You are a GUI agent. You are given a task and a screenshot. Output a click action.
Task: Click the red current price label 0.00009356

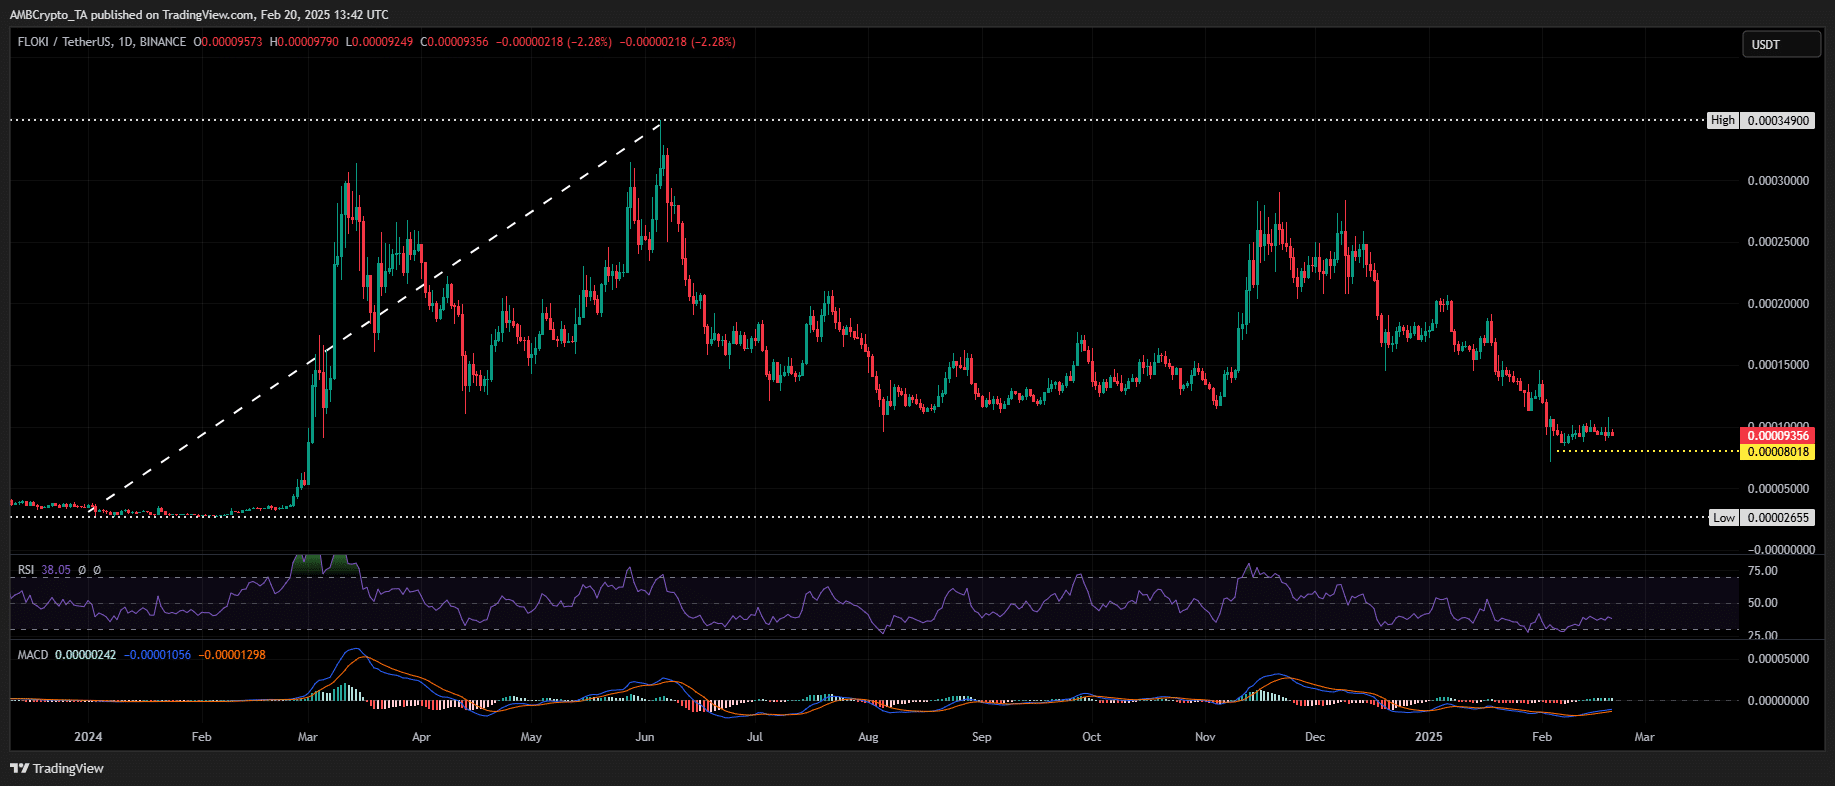coord(1778,436)
